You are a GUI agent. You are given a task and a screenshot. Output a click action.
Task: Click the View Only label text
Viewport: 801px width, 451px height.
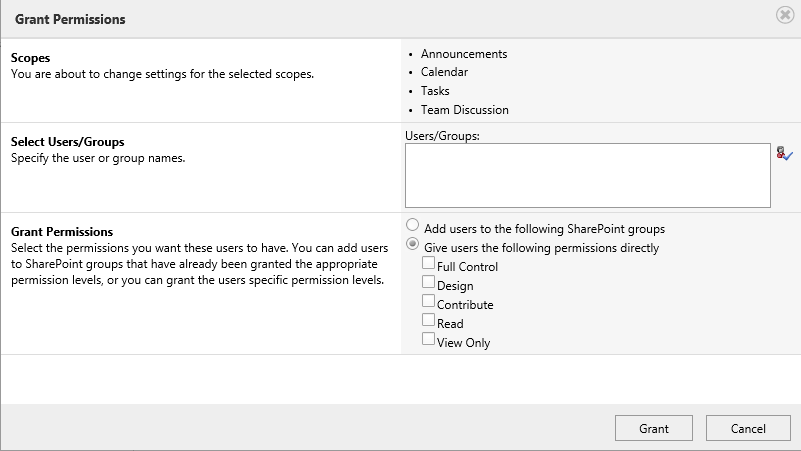(x=463, y=343)
